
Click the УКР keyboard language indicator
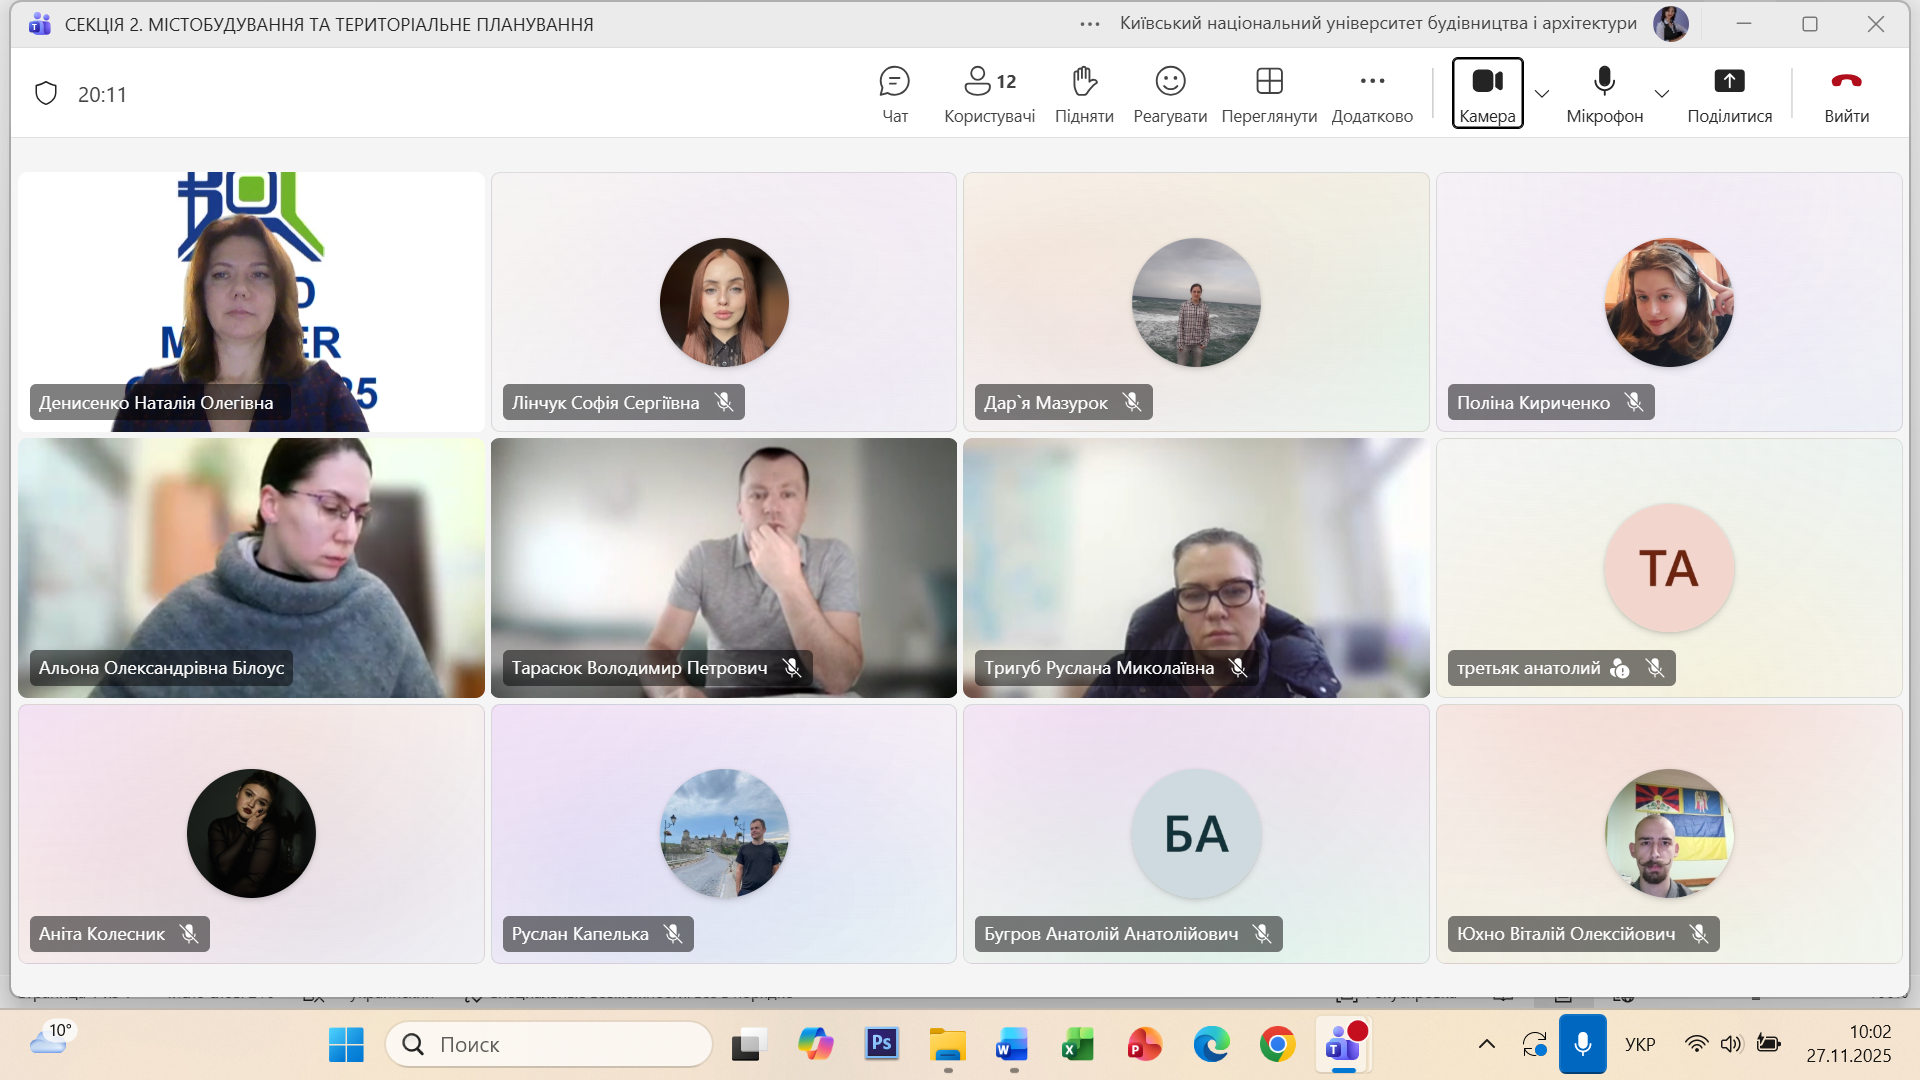click(1640, 1045)
